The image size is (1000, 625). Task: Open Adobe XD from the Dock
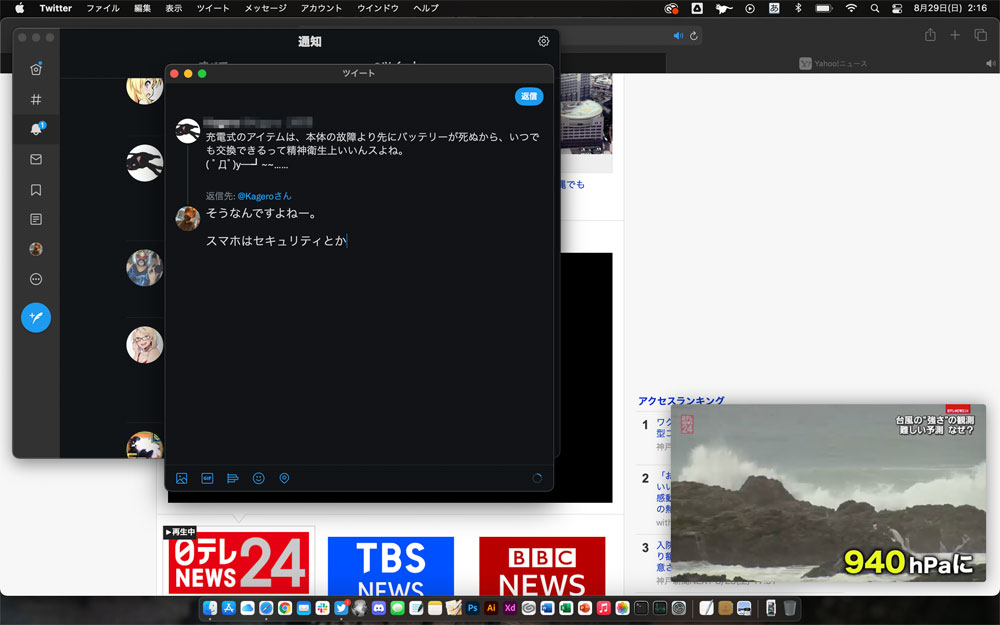(x=510, y=608)
